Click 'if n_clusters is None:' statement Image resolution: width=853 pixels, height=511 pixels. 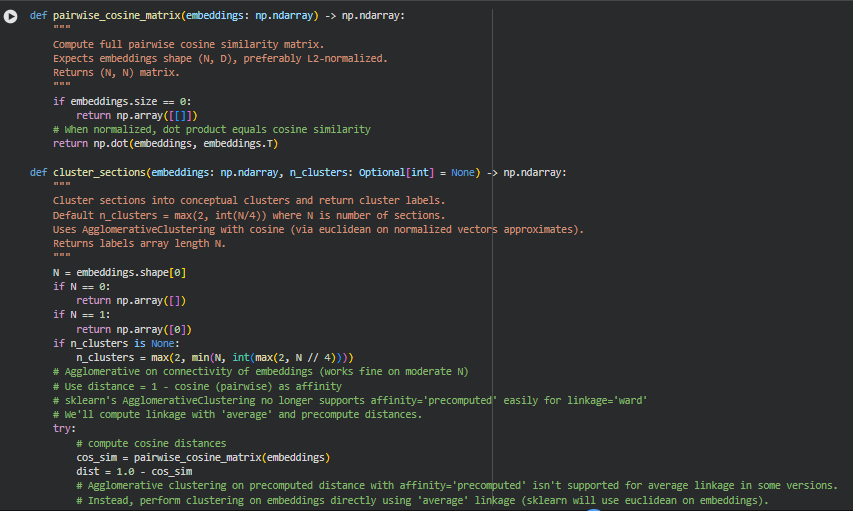[x=116, y=343]
